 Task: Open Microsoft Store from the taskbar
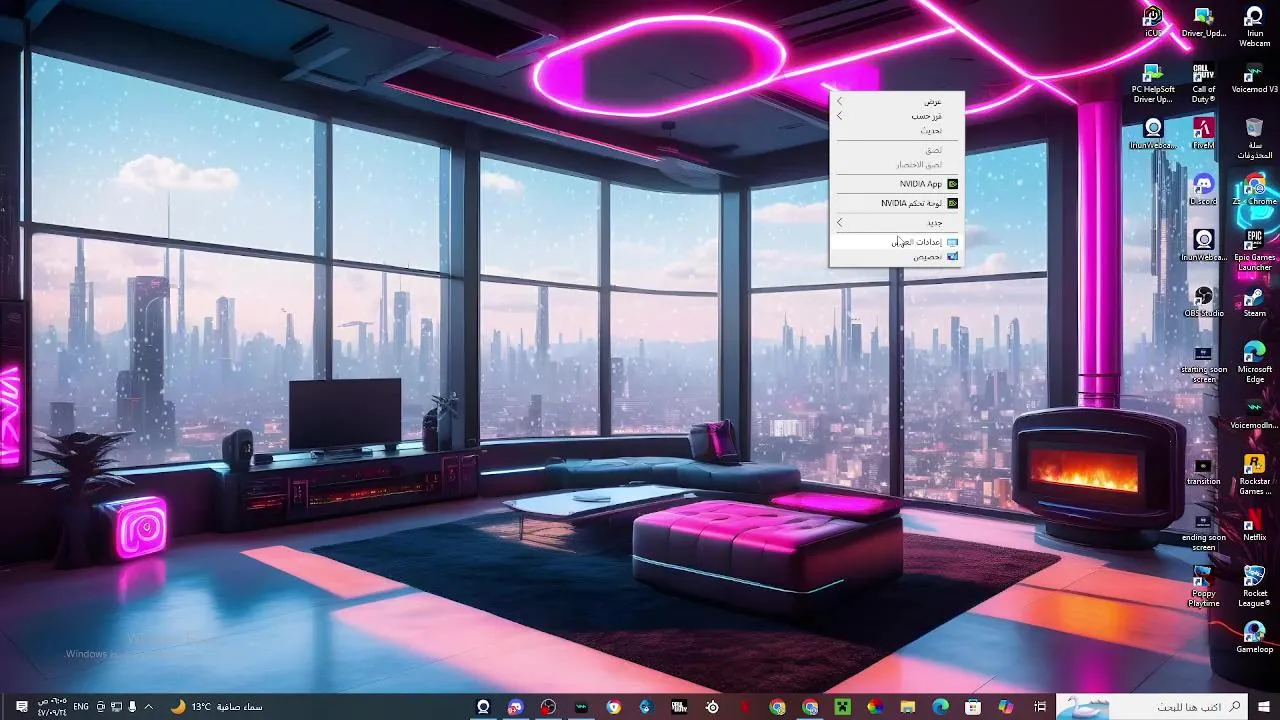[973, 707]
